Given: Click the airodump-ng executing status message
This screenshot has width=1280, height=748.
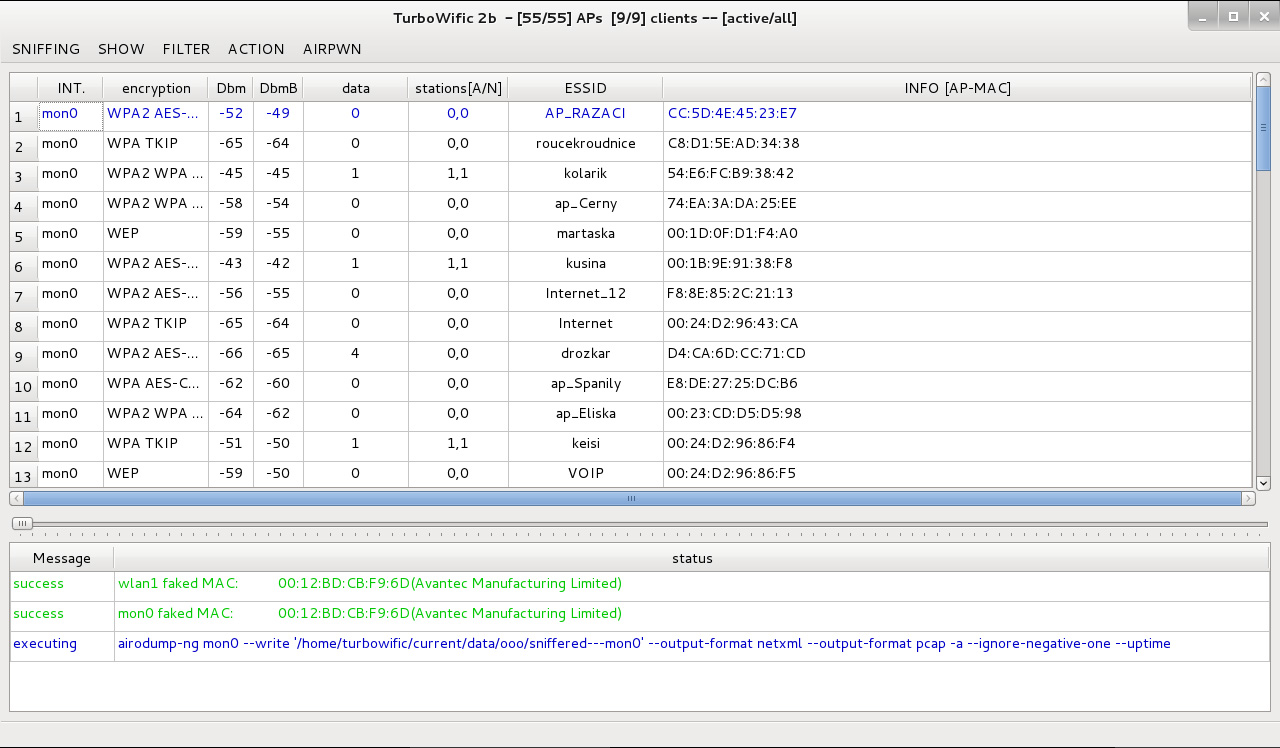Looking at the screenshot, I should (x=644, y=643).
